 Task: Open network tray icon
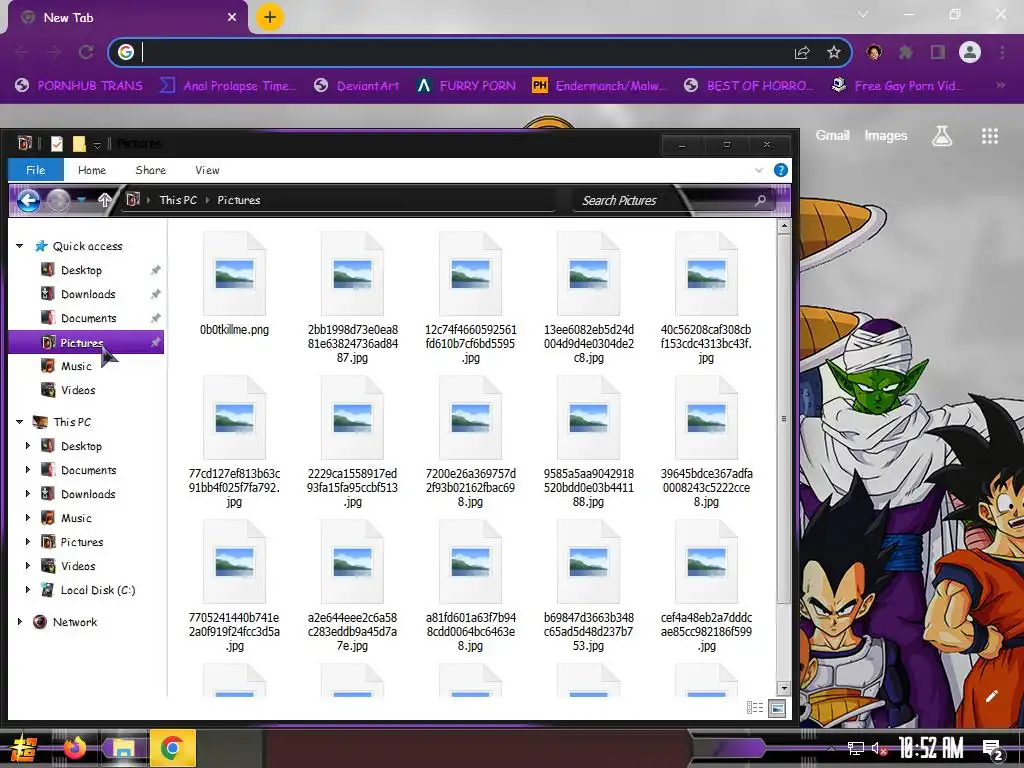856,748
